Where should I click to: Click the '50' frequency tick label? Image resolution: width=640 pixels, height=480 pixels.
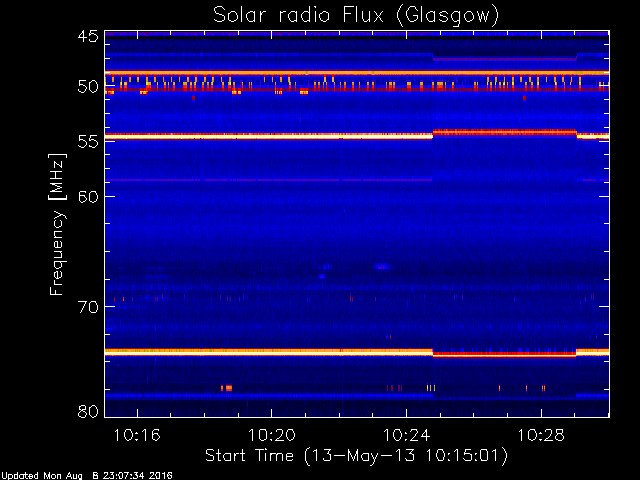tap(88, 87)
